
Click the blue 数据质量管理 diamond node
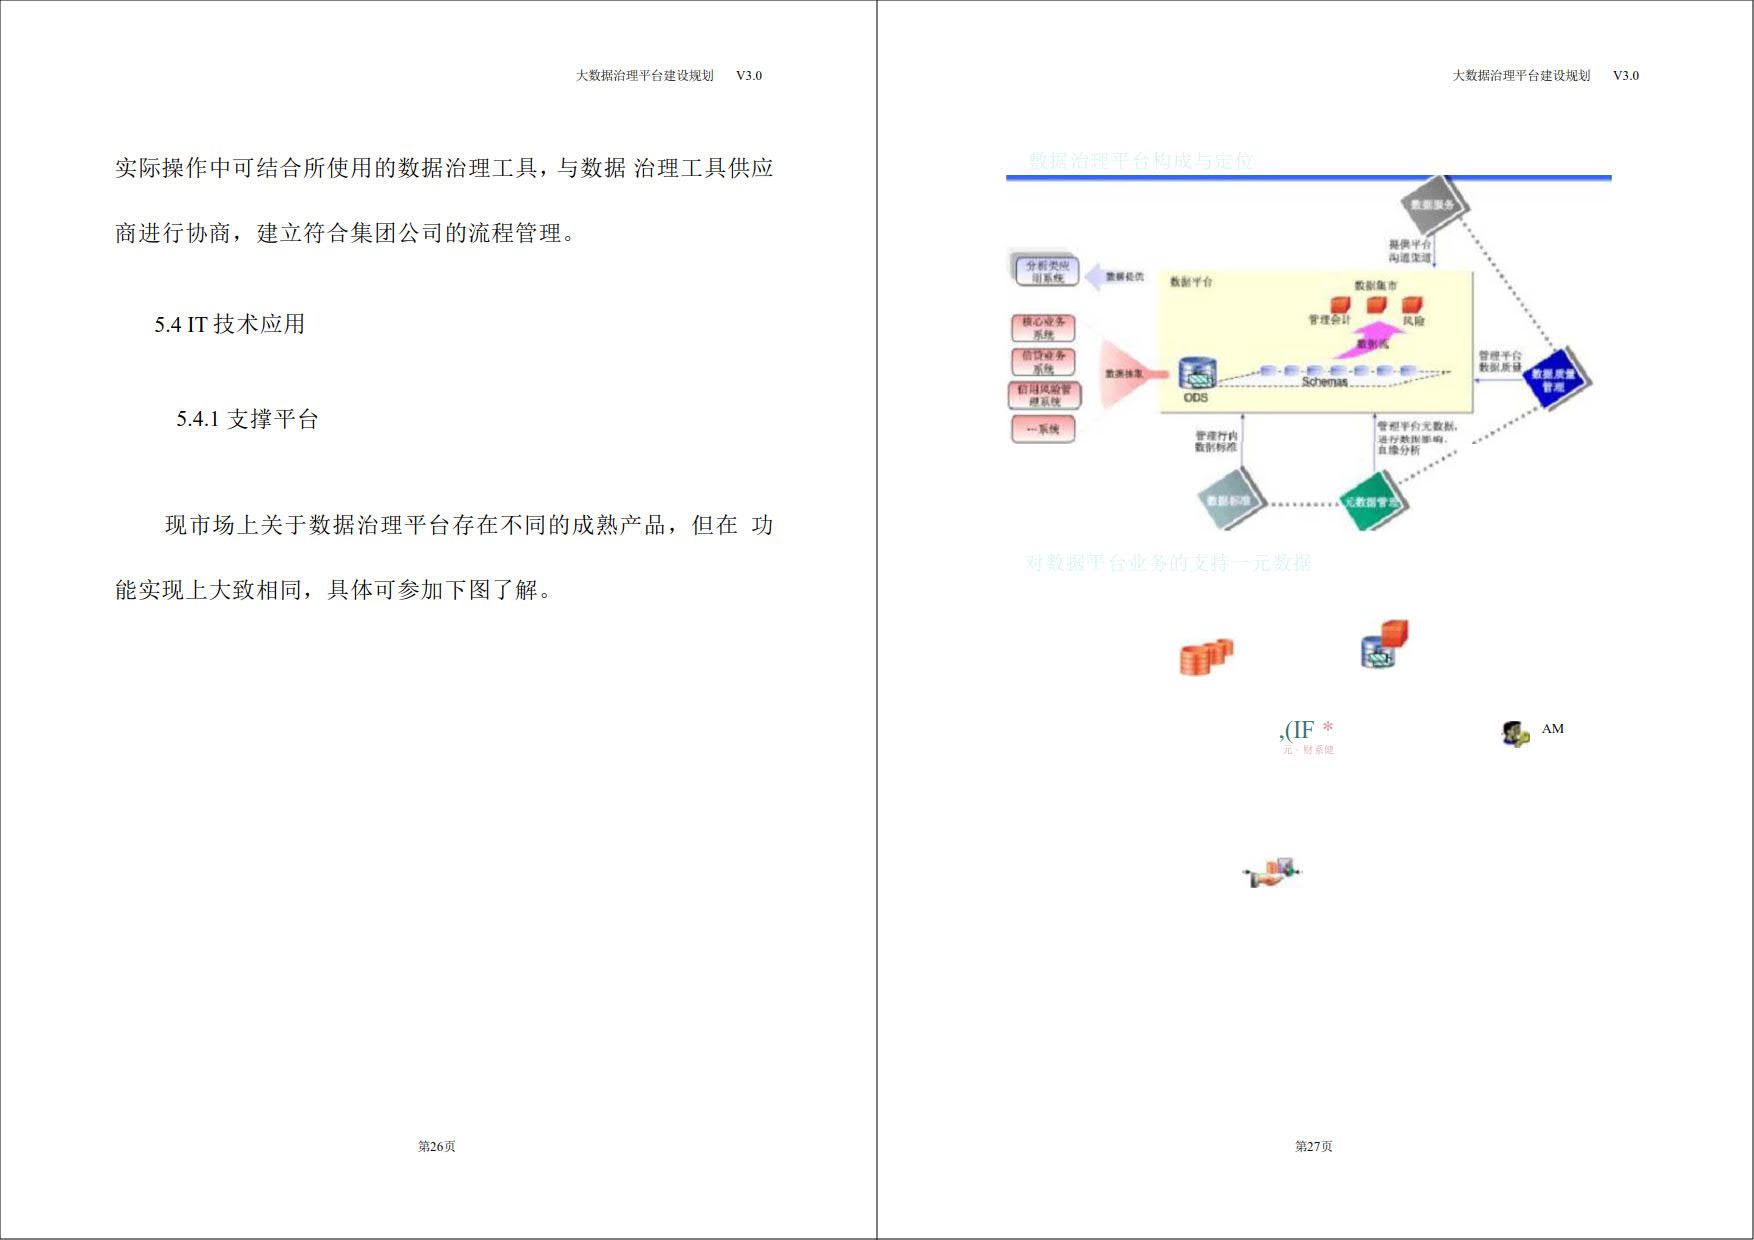(1555, 379)
